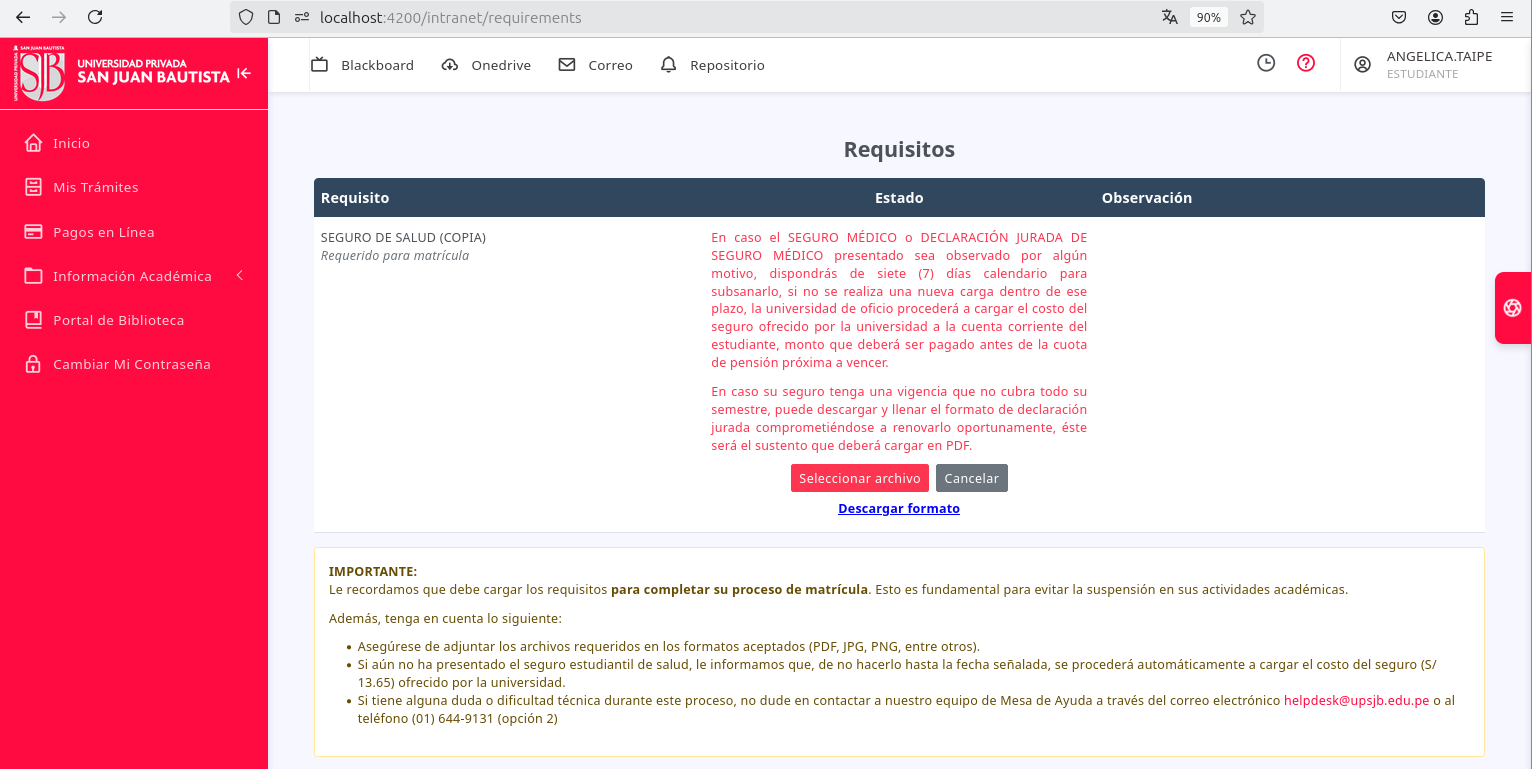Viewport: 1532px width, 769px height.
Task: Reload the page in the browser
Action: click(x=95, y=17)
